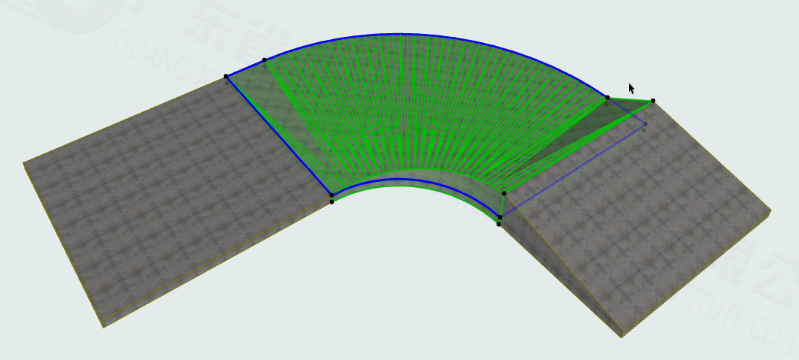Click the node at the ramp's raised top corner
Screen dimensions: 799x360
653,101
